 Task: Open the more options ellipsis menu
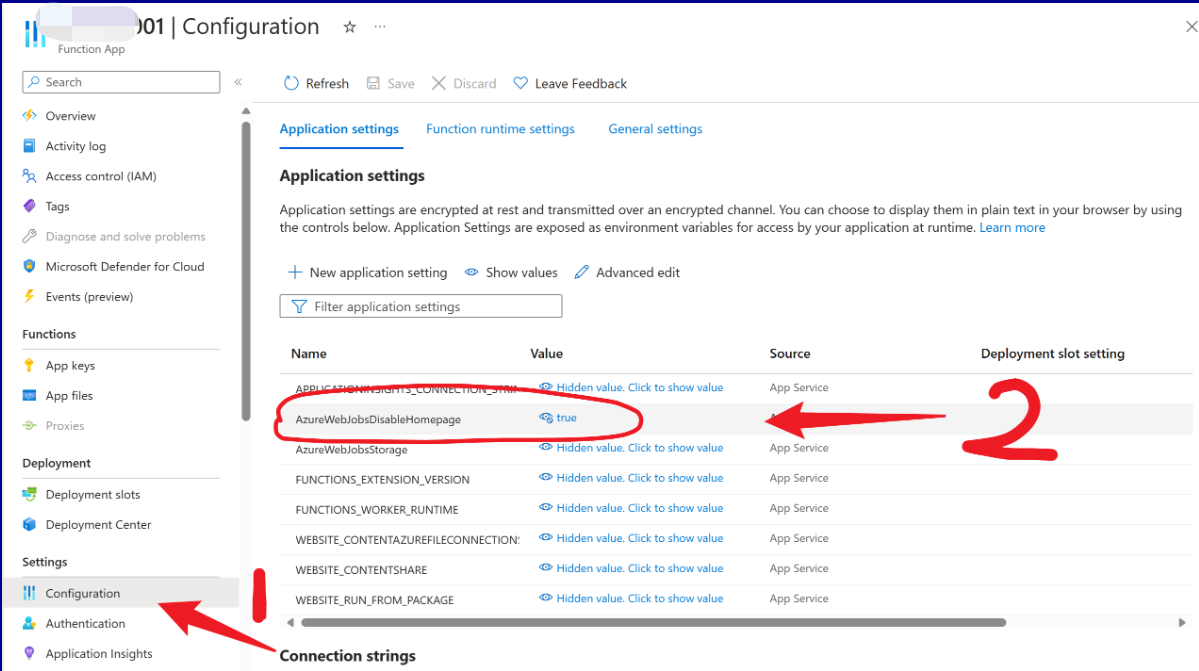(380, 28)
